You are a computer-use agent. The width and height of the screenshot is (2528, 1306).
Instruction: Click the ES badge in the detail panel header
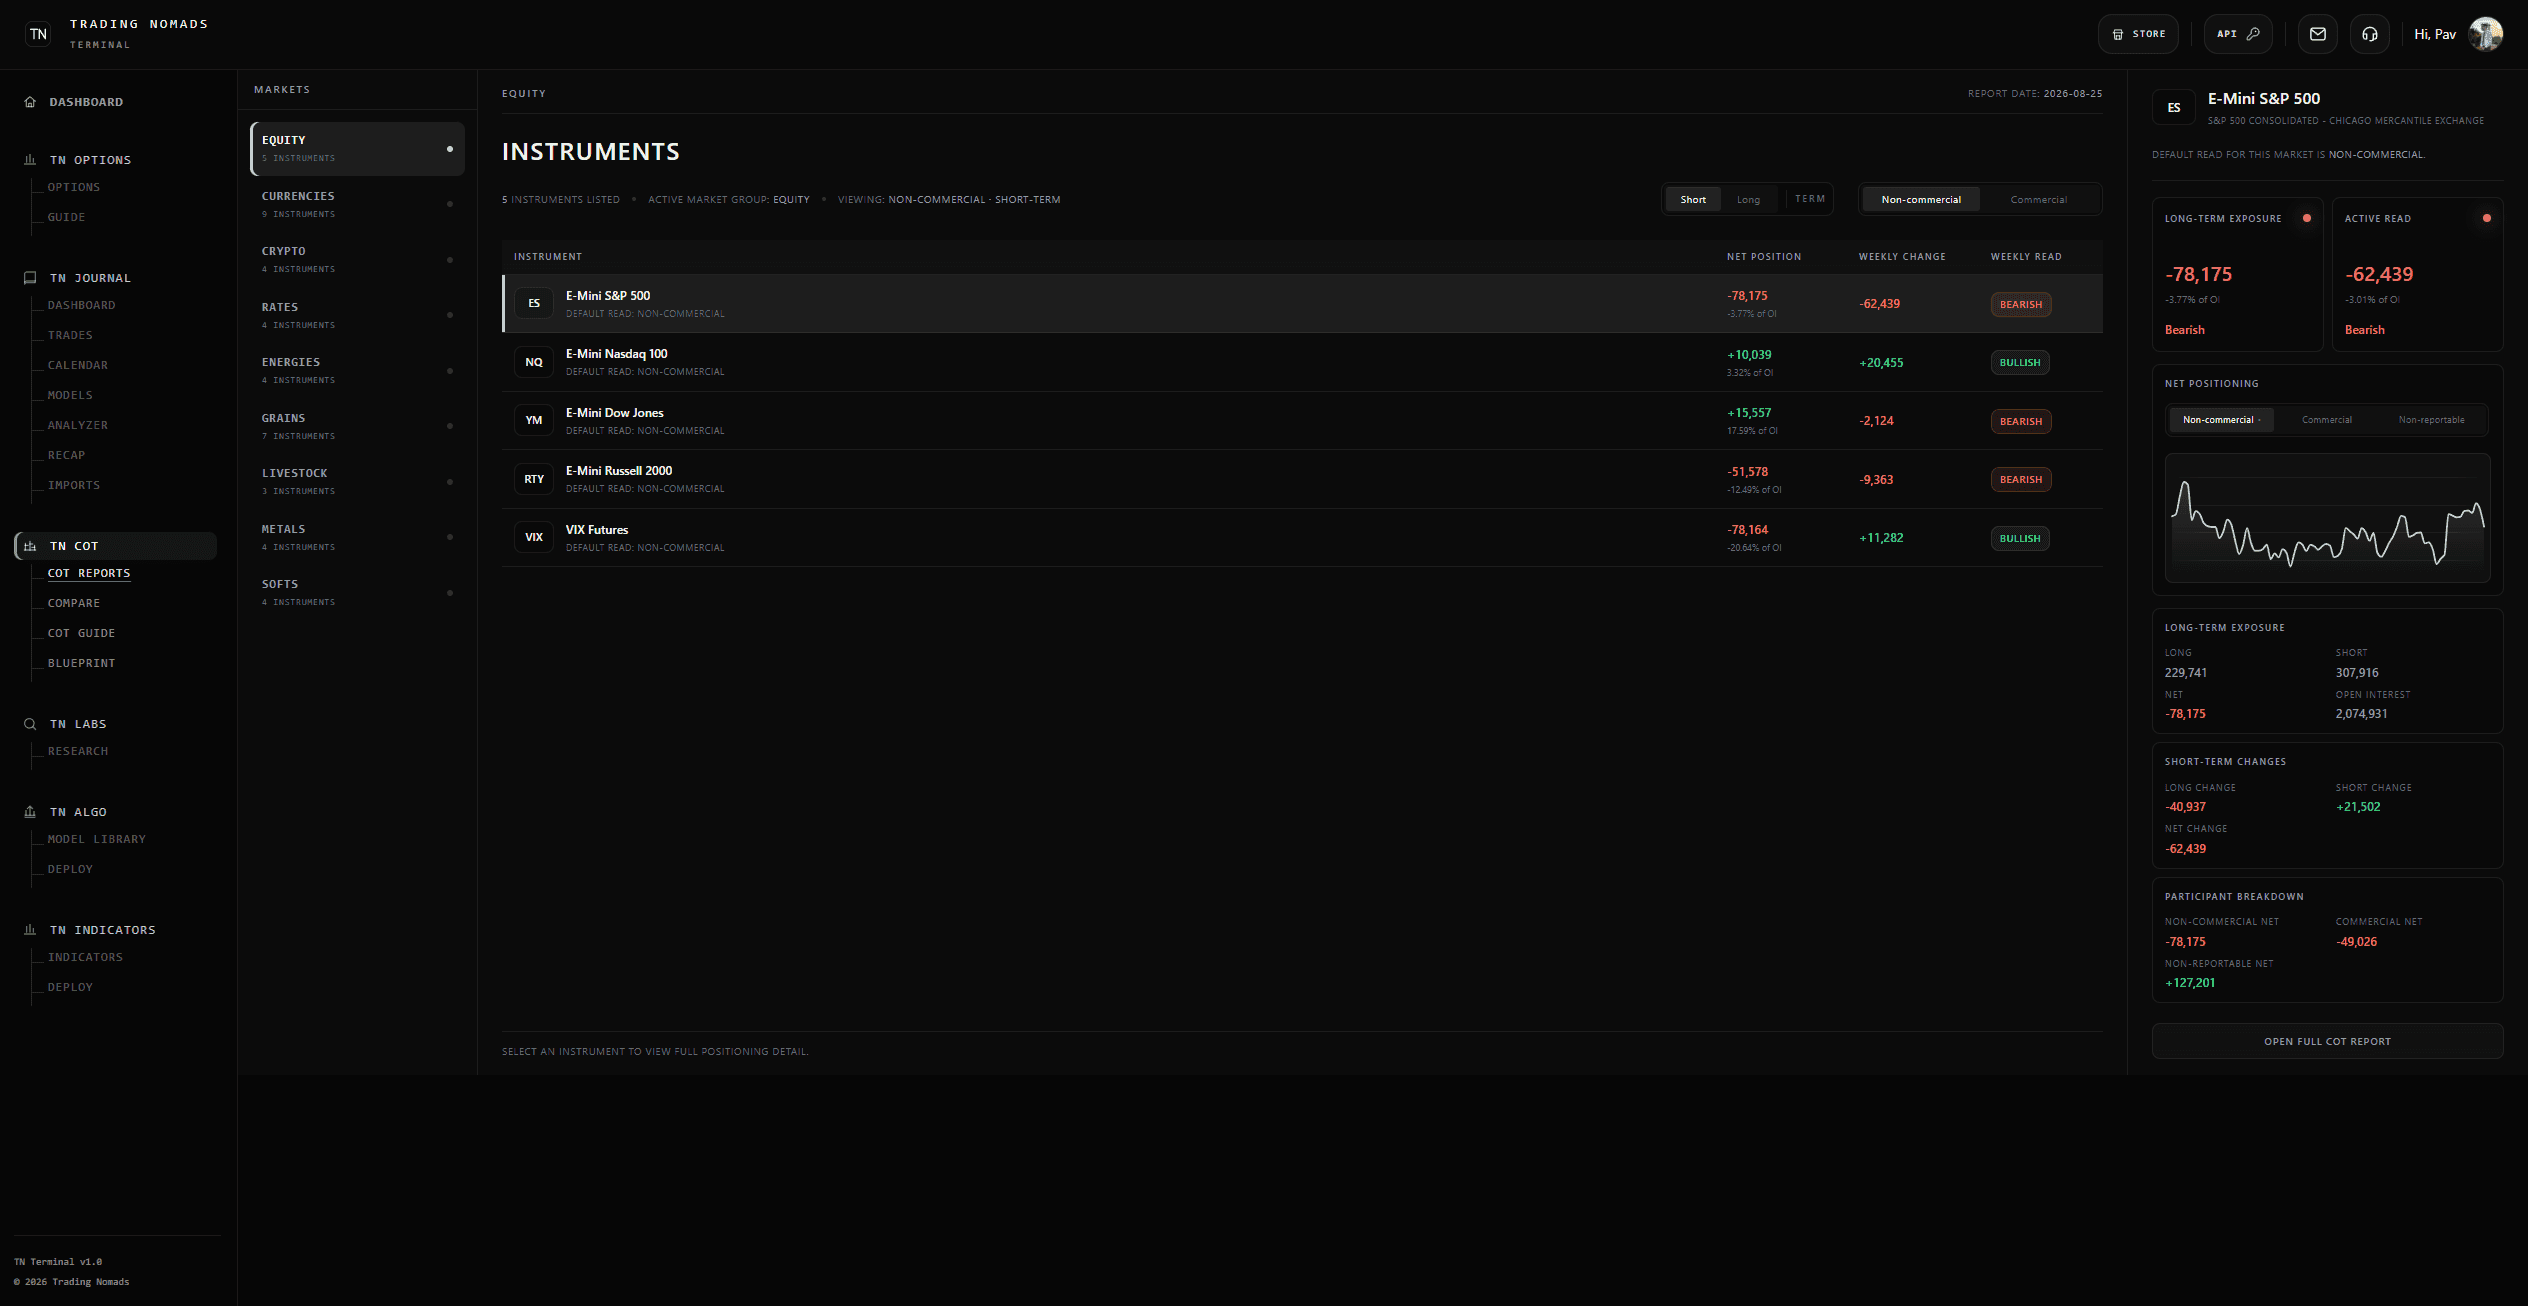click(2174, 108)
